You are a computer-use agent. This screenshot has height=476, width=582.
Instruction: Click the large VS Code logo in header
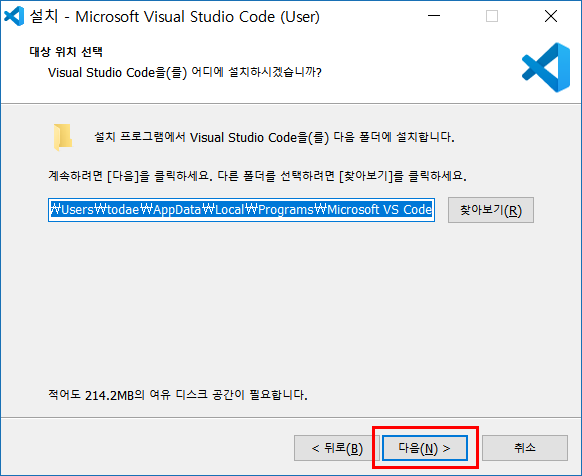546,67
